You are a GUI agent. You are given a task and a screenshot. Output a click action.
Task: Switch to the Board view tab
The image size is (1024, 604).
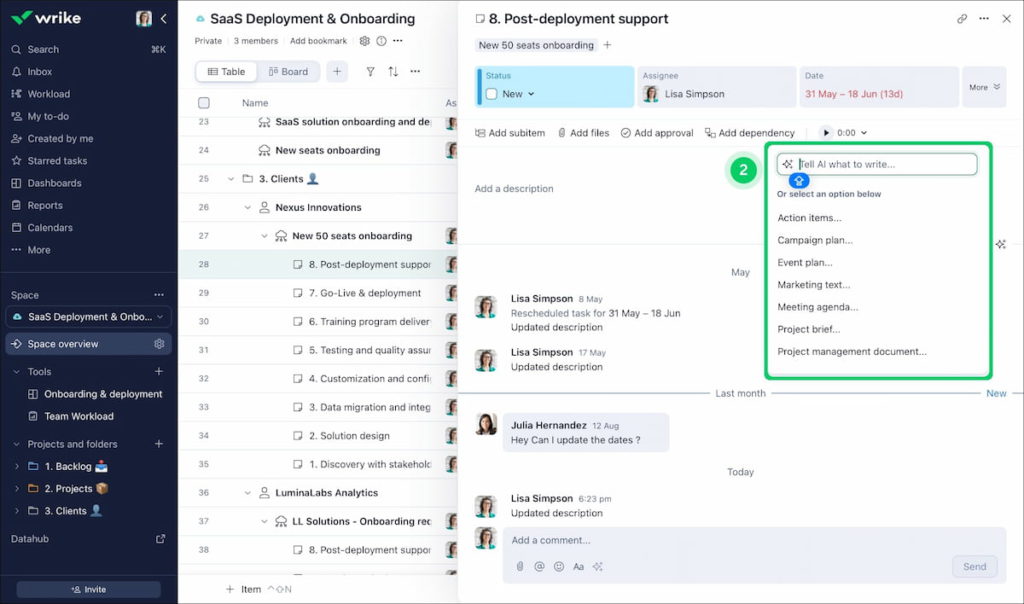290,71
